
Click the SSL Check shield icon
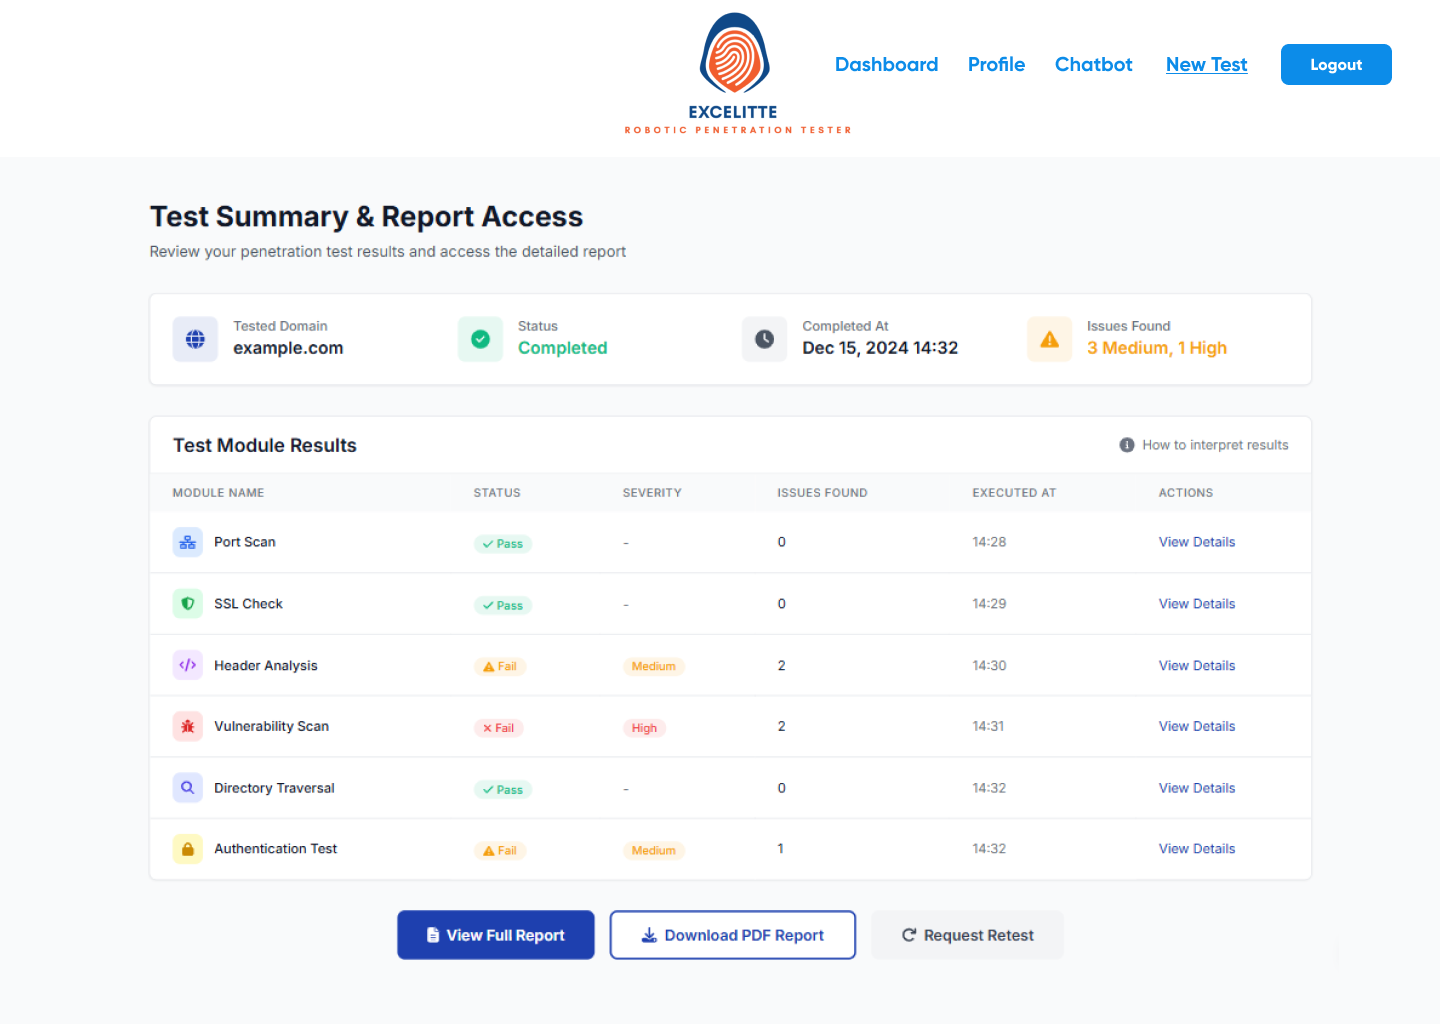point(187,604)
